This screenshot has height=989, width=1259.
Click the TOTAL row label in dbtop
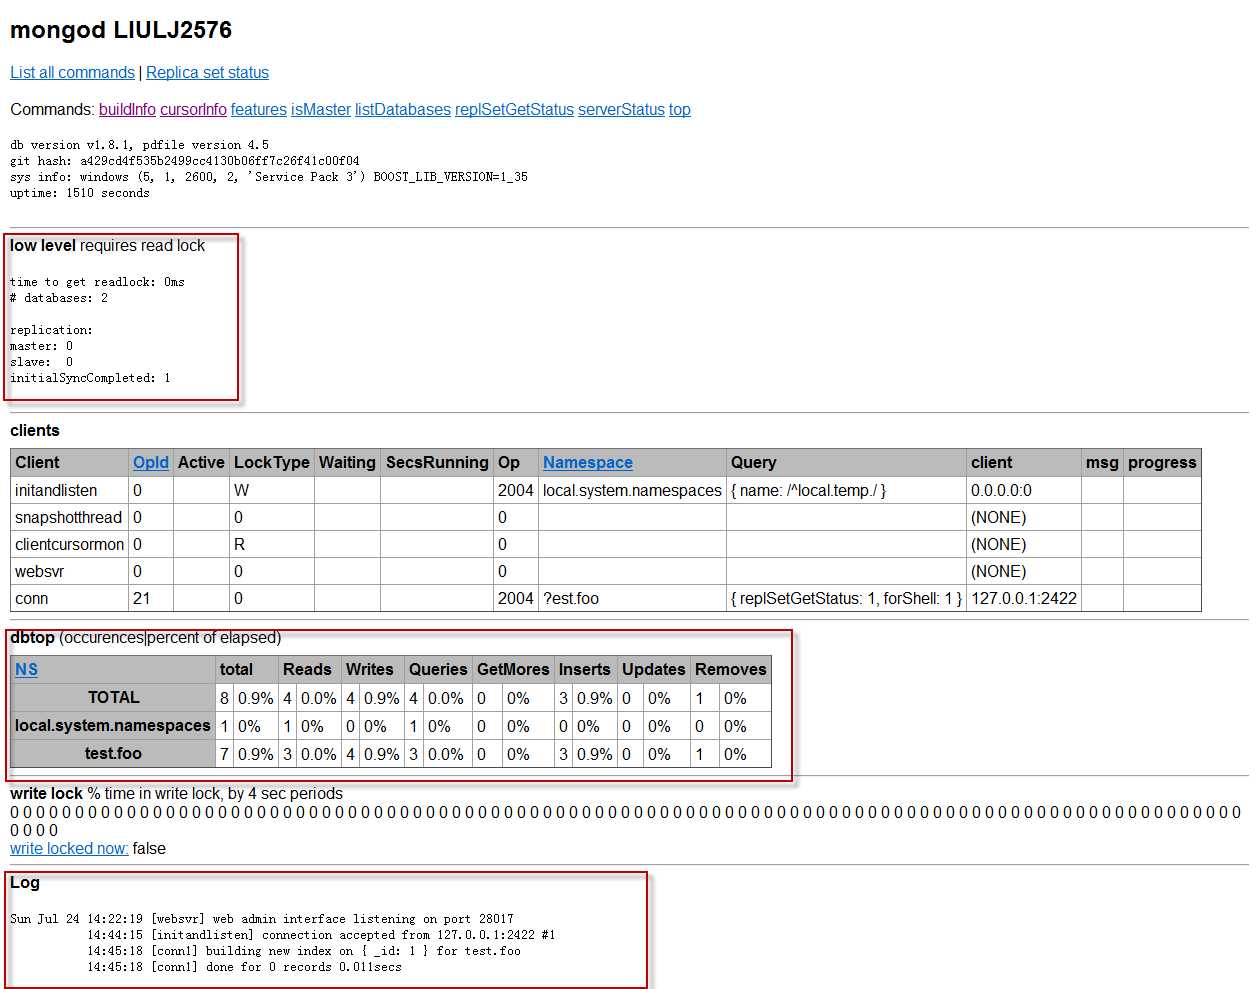click(x=113, y=697)
